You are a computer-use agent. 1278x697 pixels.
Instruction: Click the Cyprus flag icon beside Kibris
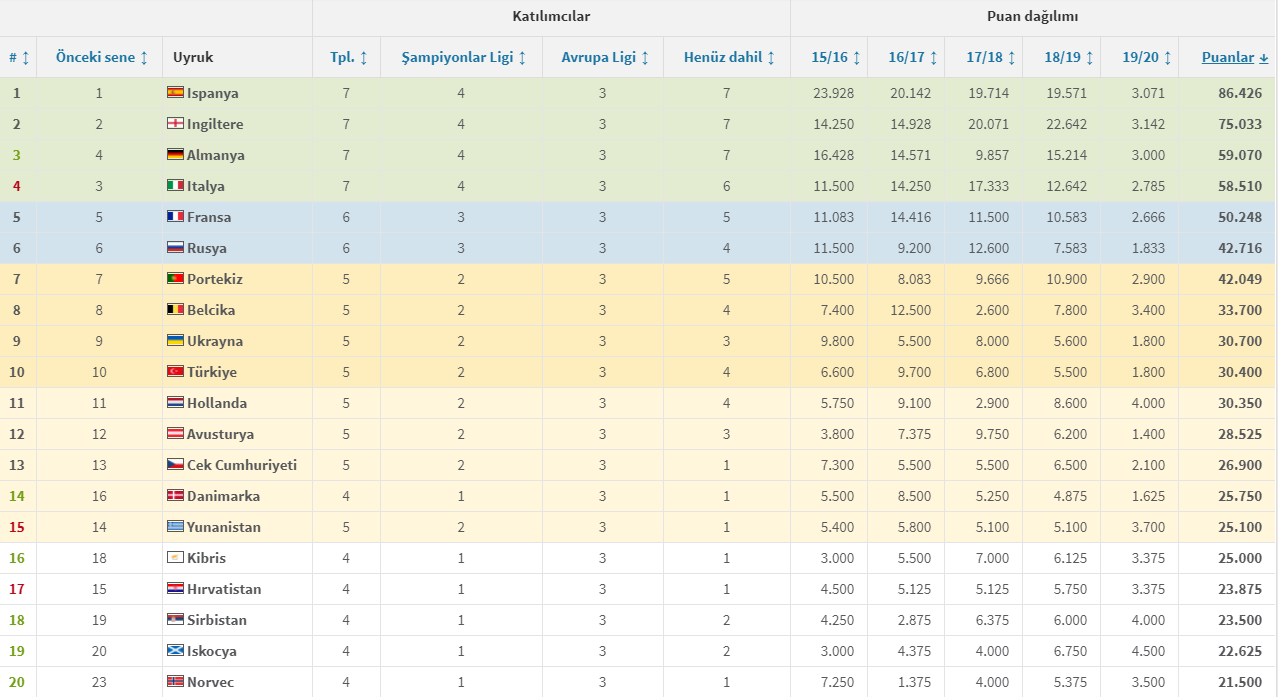point(174,558)
